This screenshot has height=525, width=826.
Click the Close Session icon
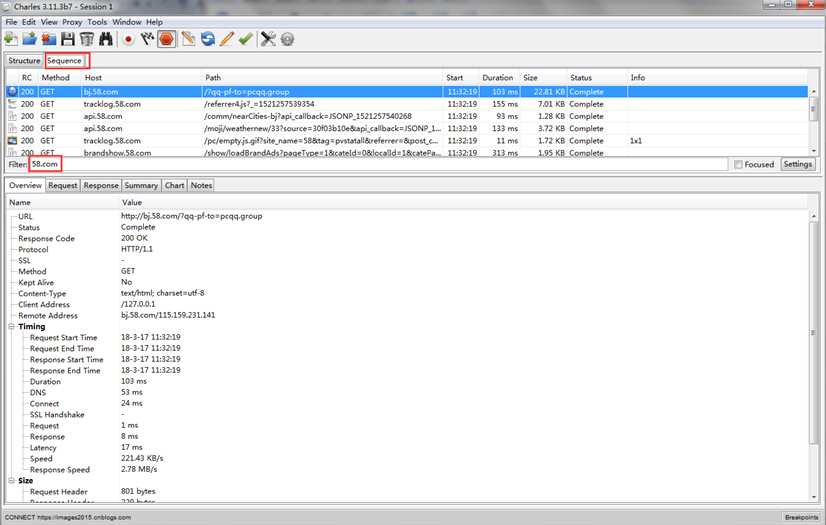coord(48,39)
